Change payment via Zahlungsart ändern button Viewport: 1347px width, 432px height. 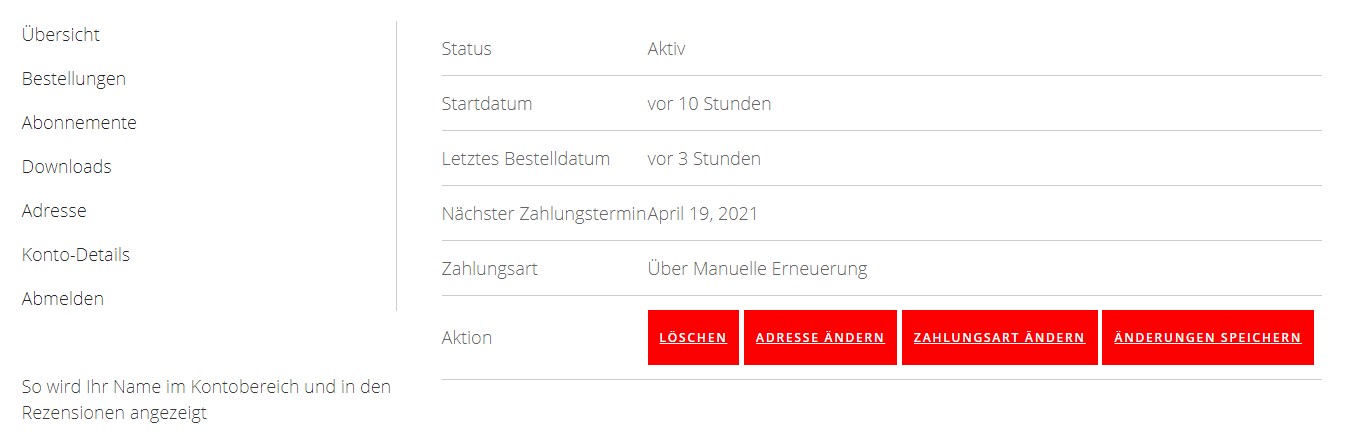(999, 338)
